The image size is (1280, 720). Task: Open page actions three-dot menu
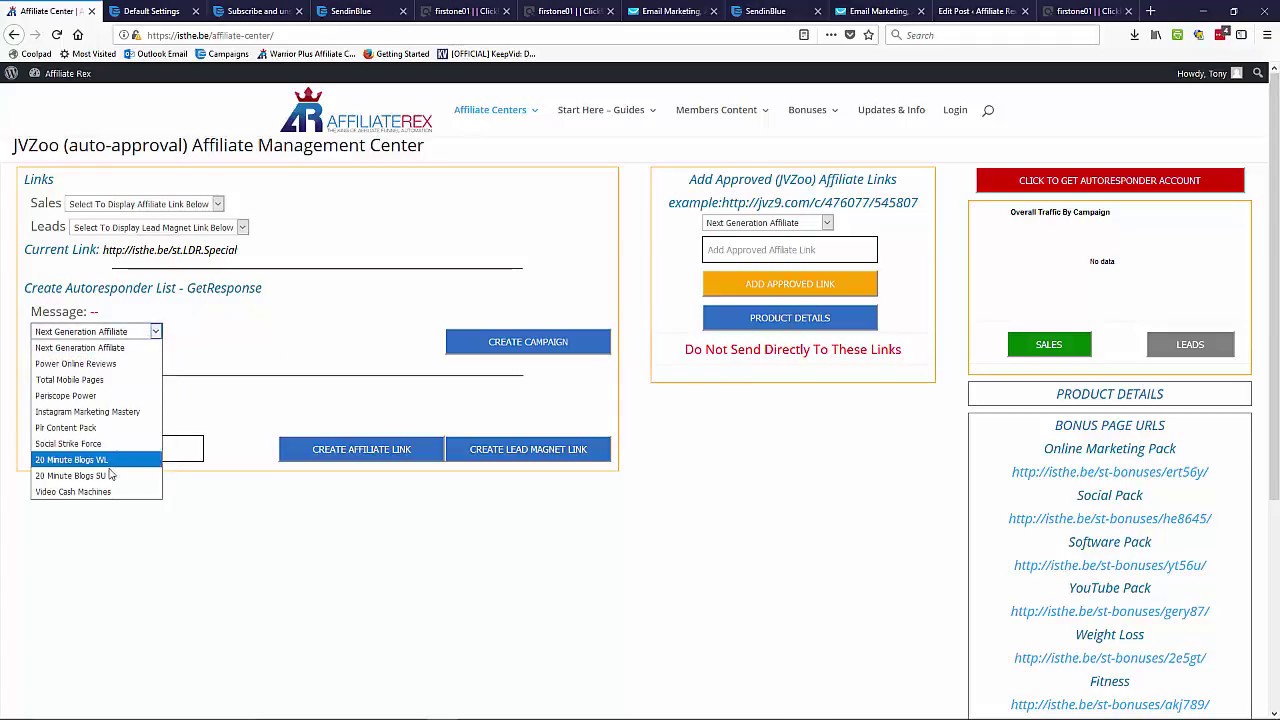pyautogui.click(x=830, y=35)
